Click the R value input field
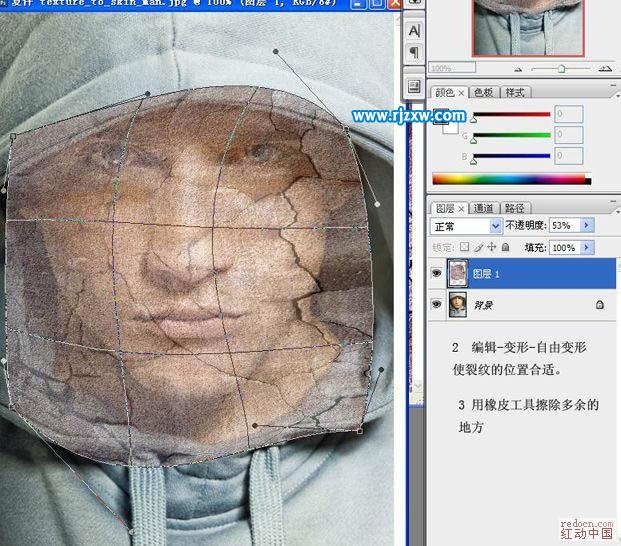 [x=569, y=114]
